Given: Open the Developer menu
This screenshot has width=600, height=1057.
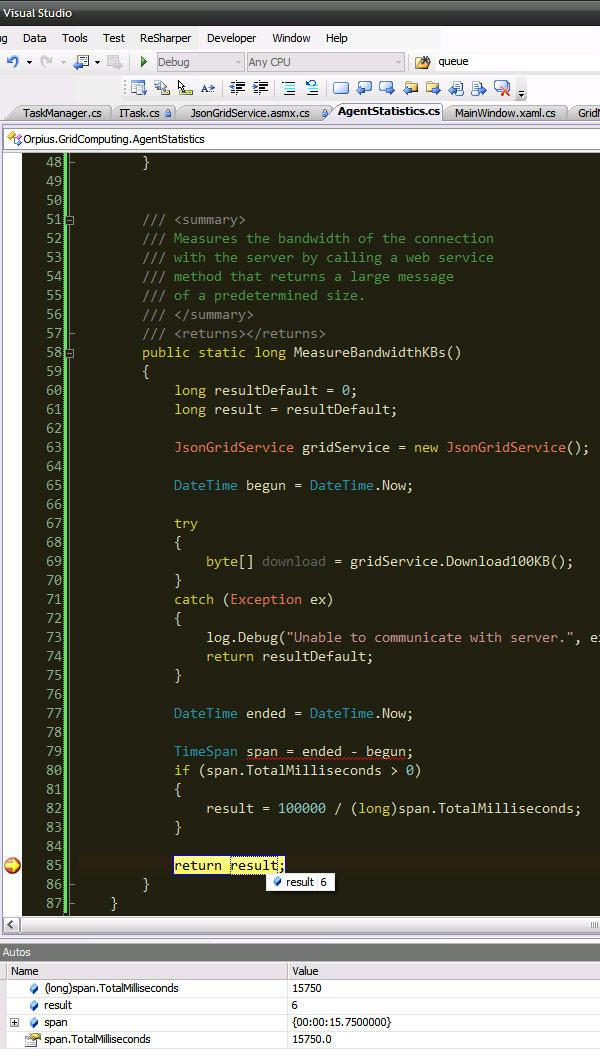Looking at the screenshot, I should pos(231,38).
